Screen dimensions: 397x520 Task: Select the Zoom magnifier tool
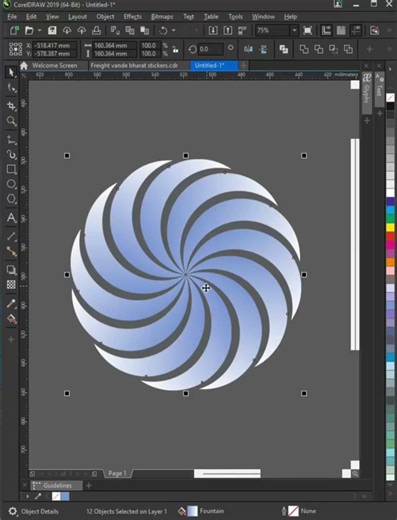click(x=11, y=121)
